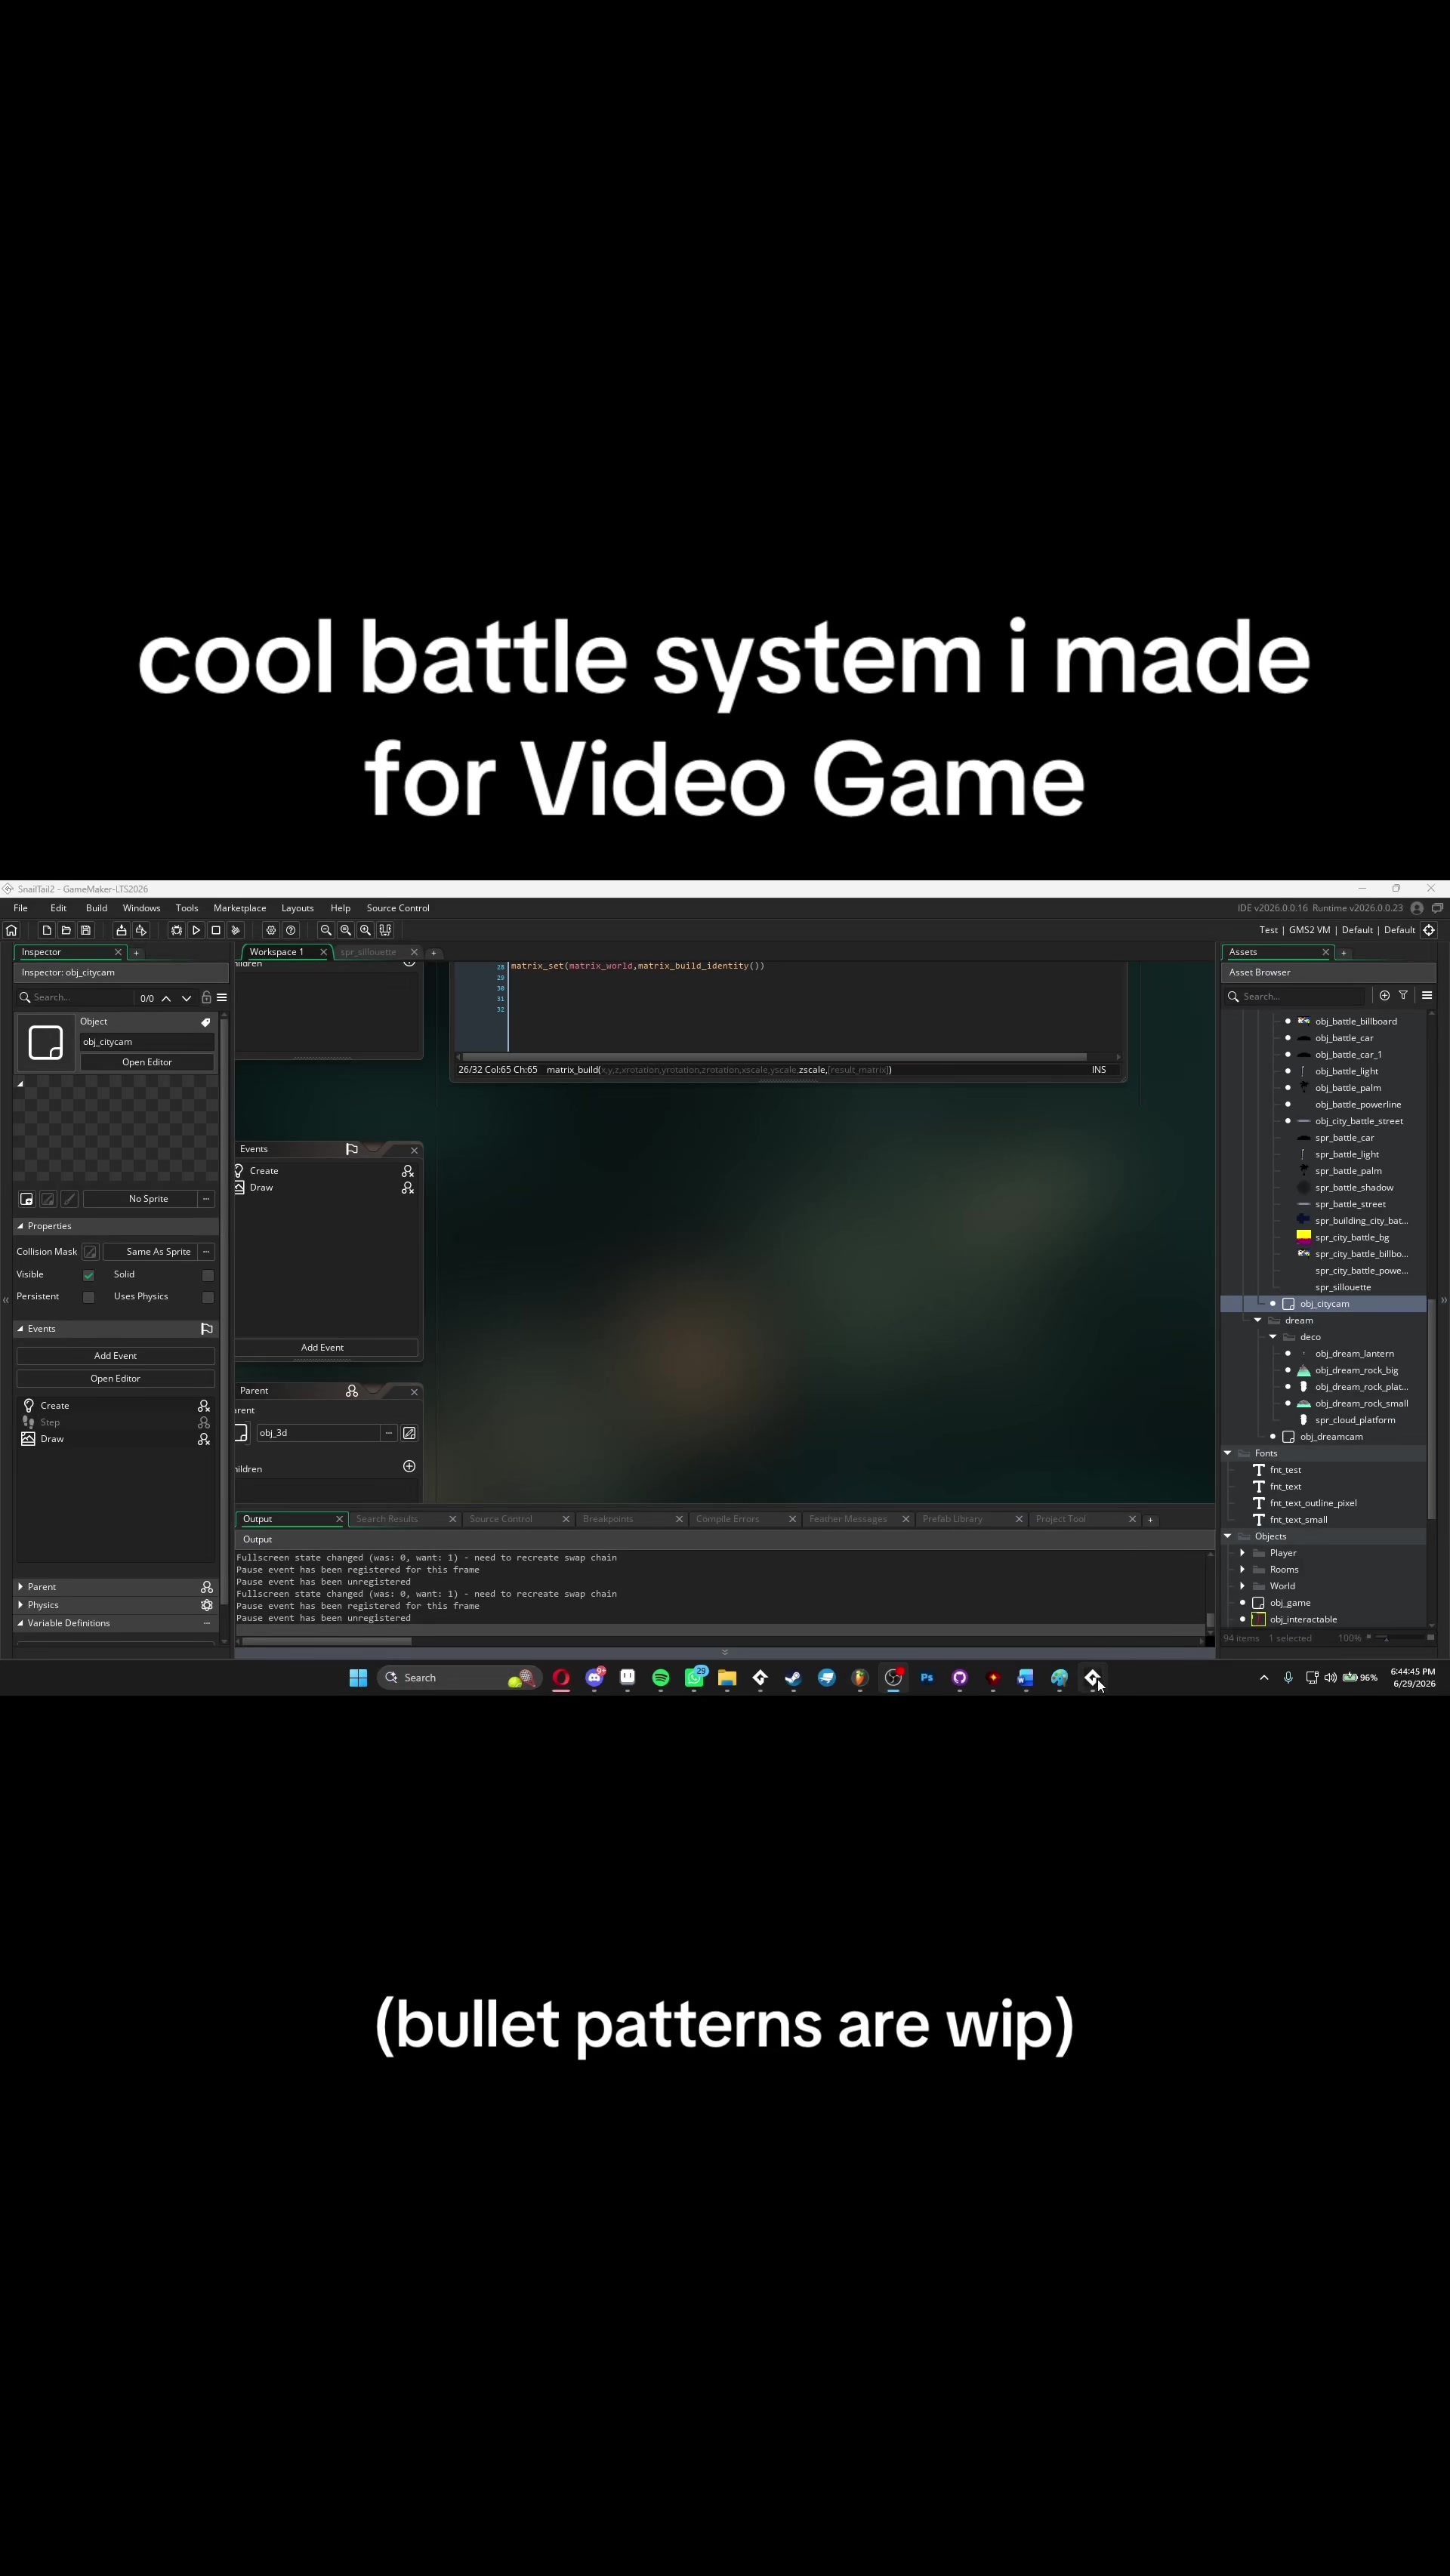Screen dimensions: 1450x2576
Task: Zoom out the workspace
Action: pos(326,930)
